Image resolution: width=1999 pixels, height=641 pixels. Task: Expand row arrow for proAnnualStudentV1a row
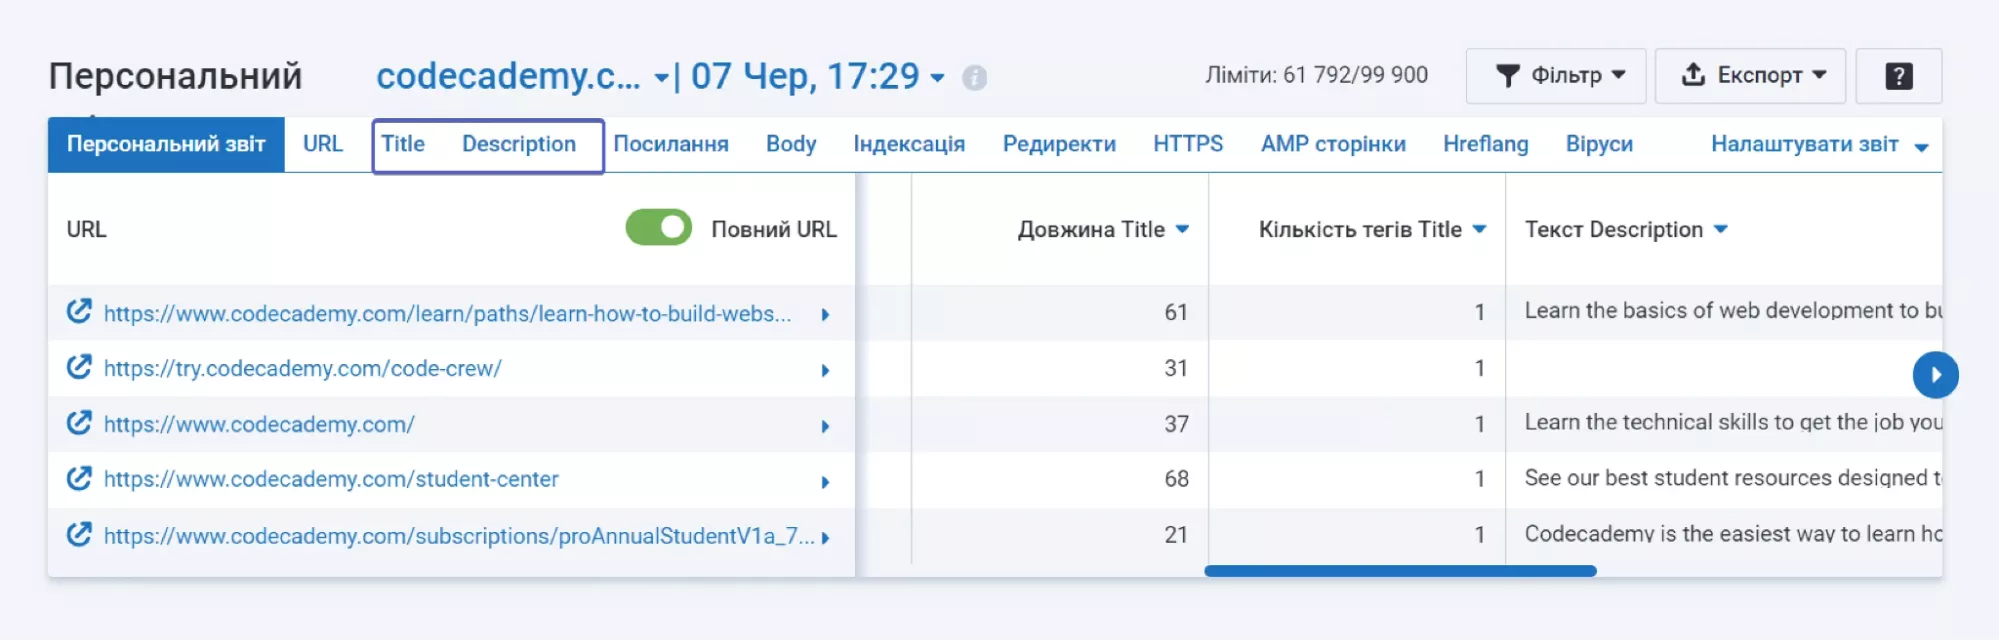pyautogui.click(x=825, y=537)
